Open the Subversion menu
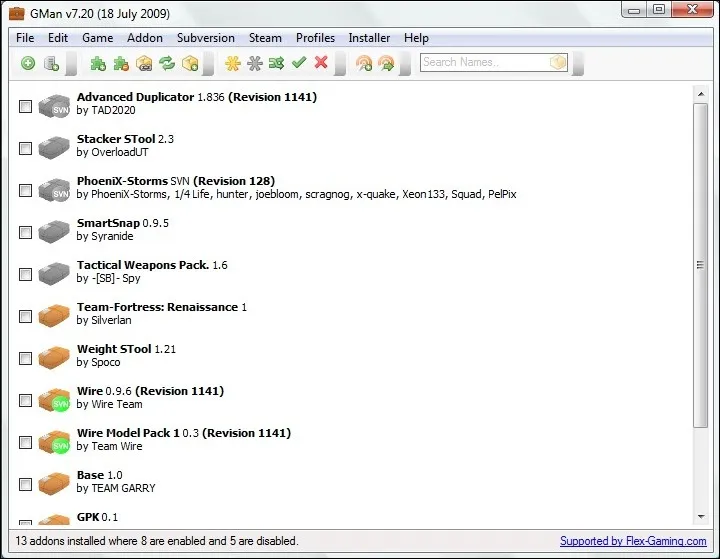Image resolution: width=720 pixels, height=559 pixels. 205,38
